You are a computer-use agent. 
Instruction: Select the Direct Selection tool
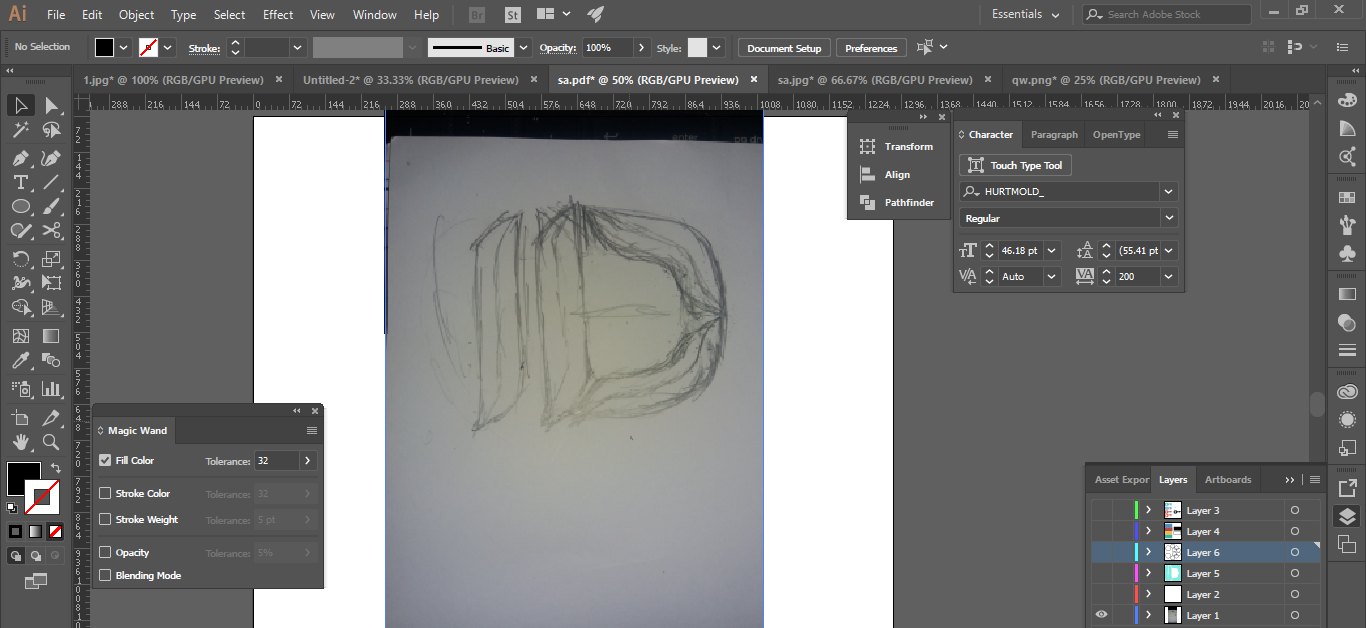coord(51,106)
